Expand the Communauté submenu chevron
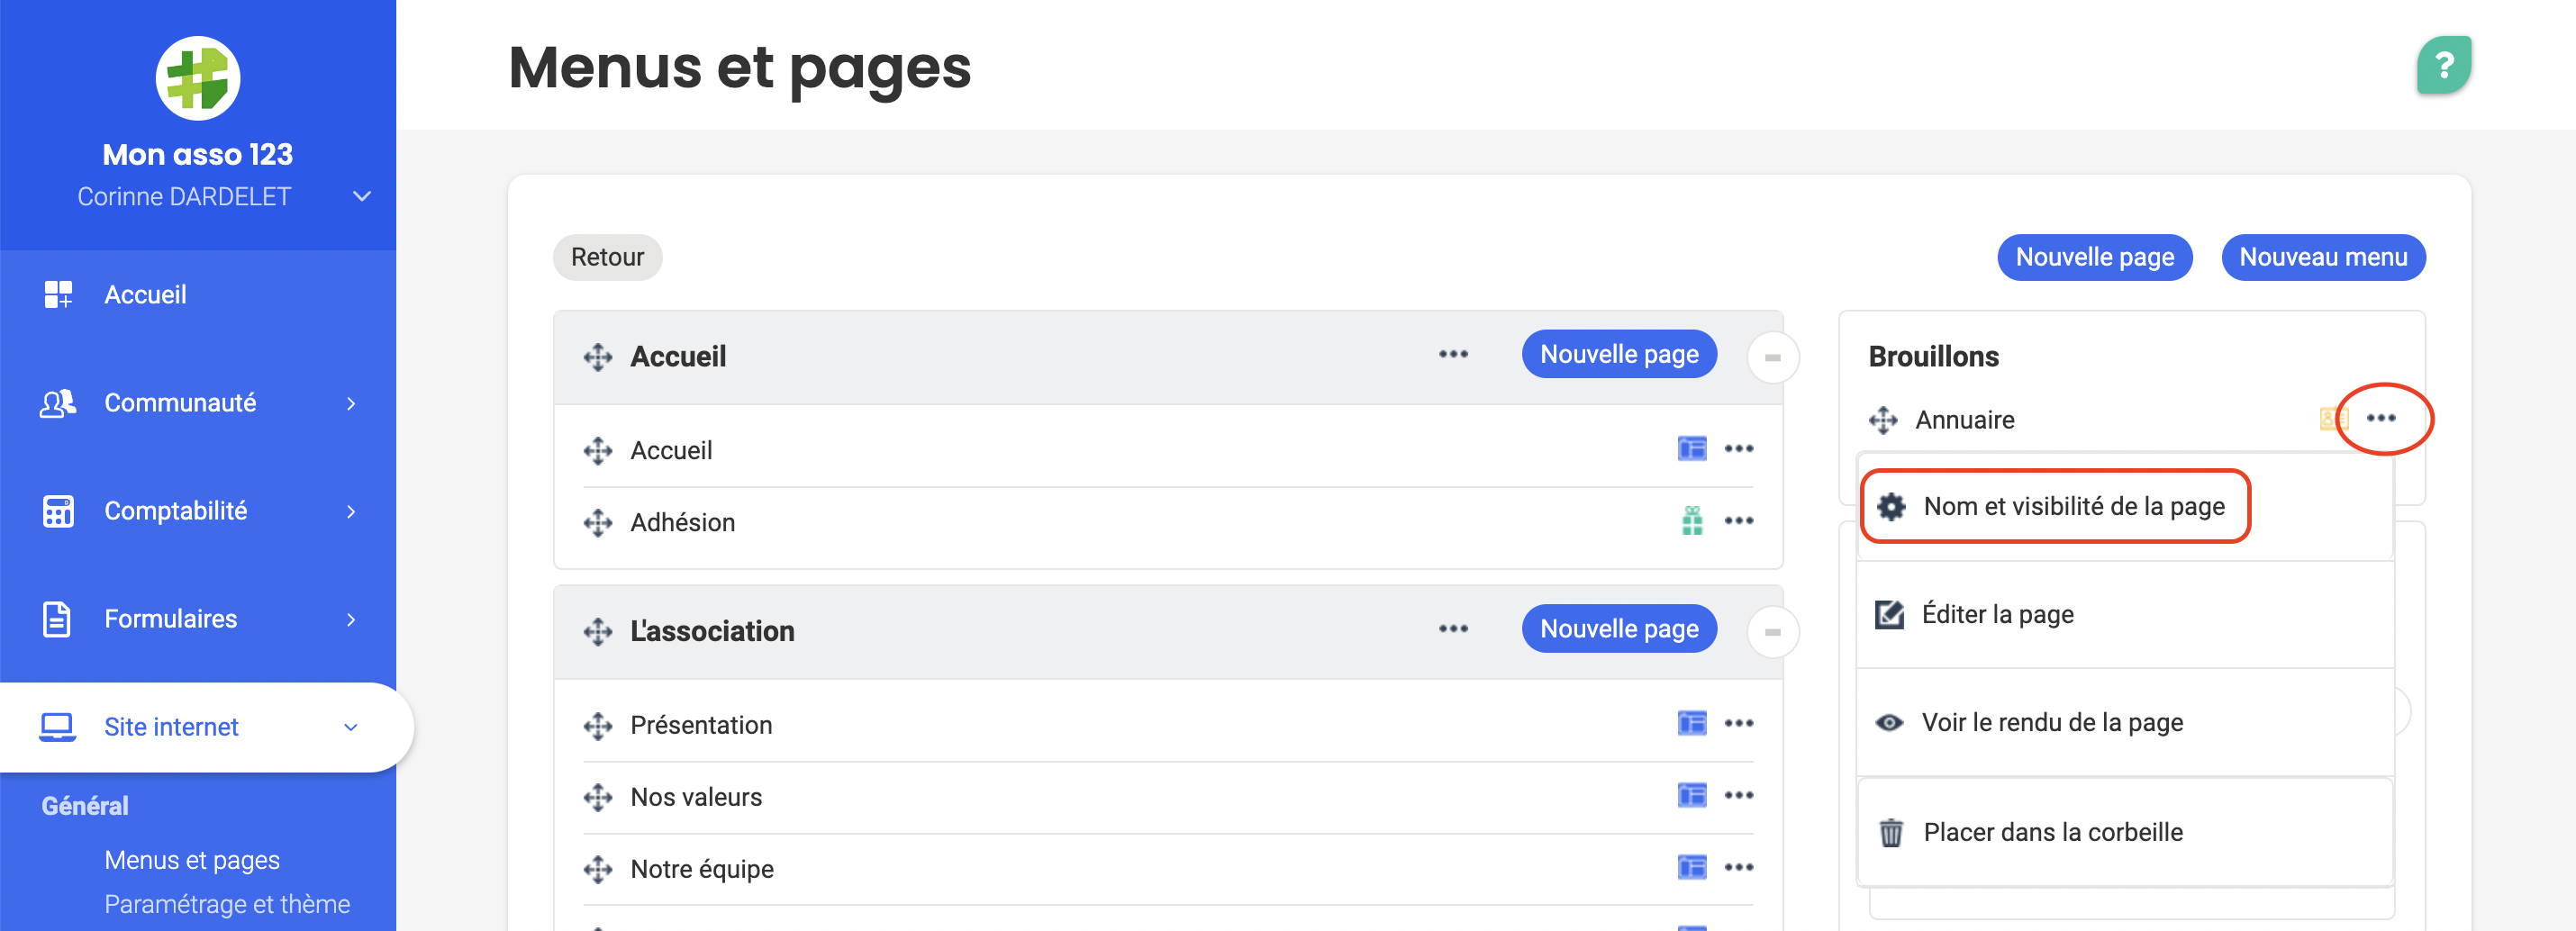 351,404
